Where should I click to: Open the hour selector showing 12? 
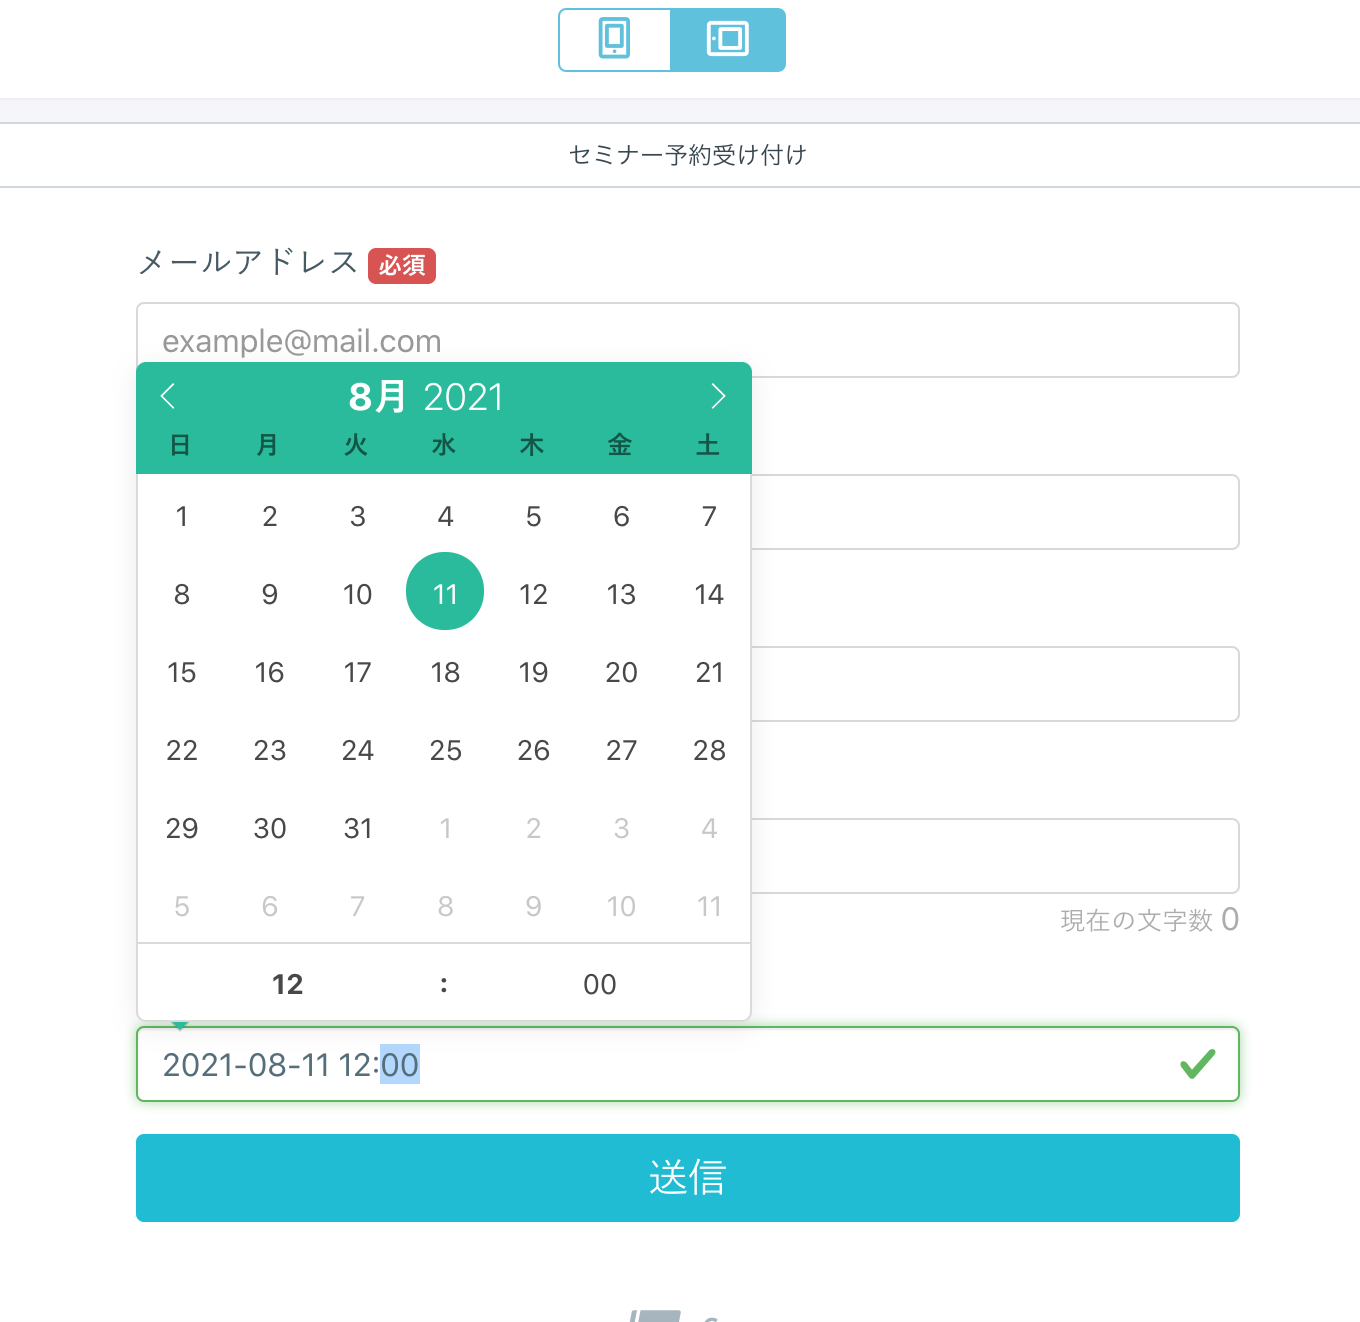point(287,983)
